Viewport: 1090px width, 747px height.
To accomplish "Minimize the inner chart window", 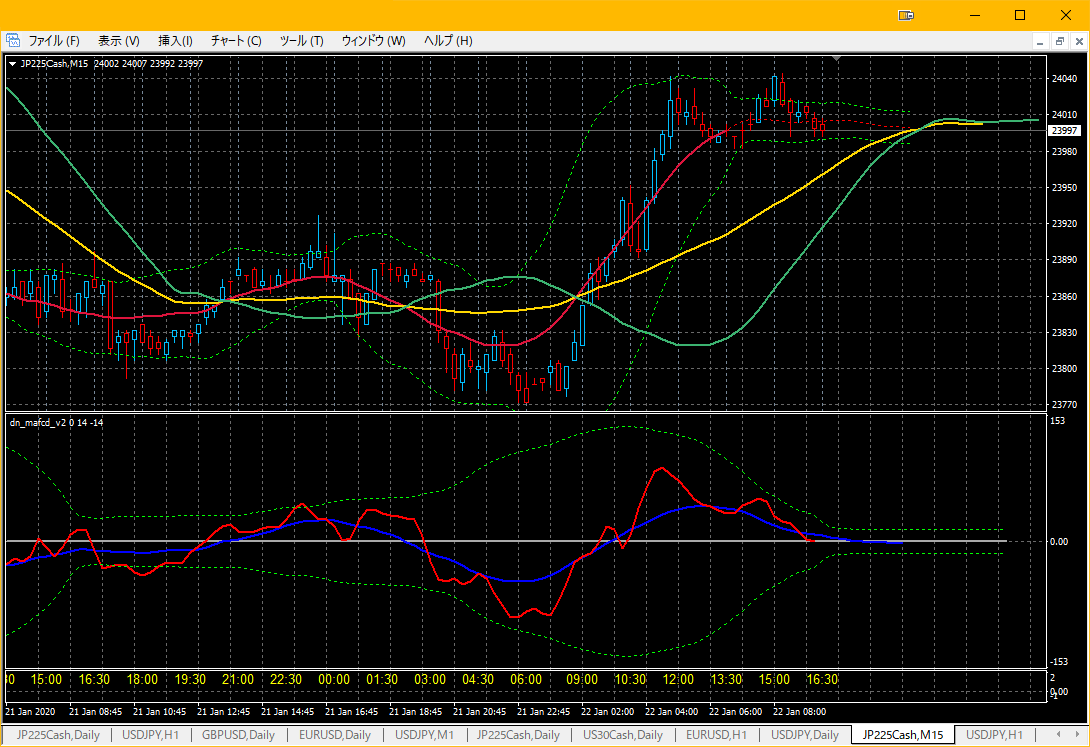I will pos(1040,42).
